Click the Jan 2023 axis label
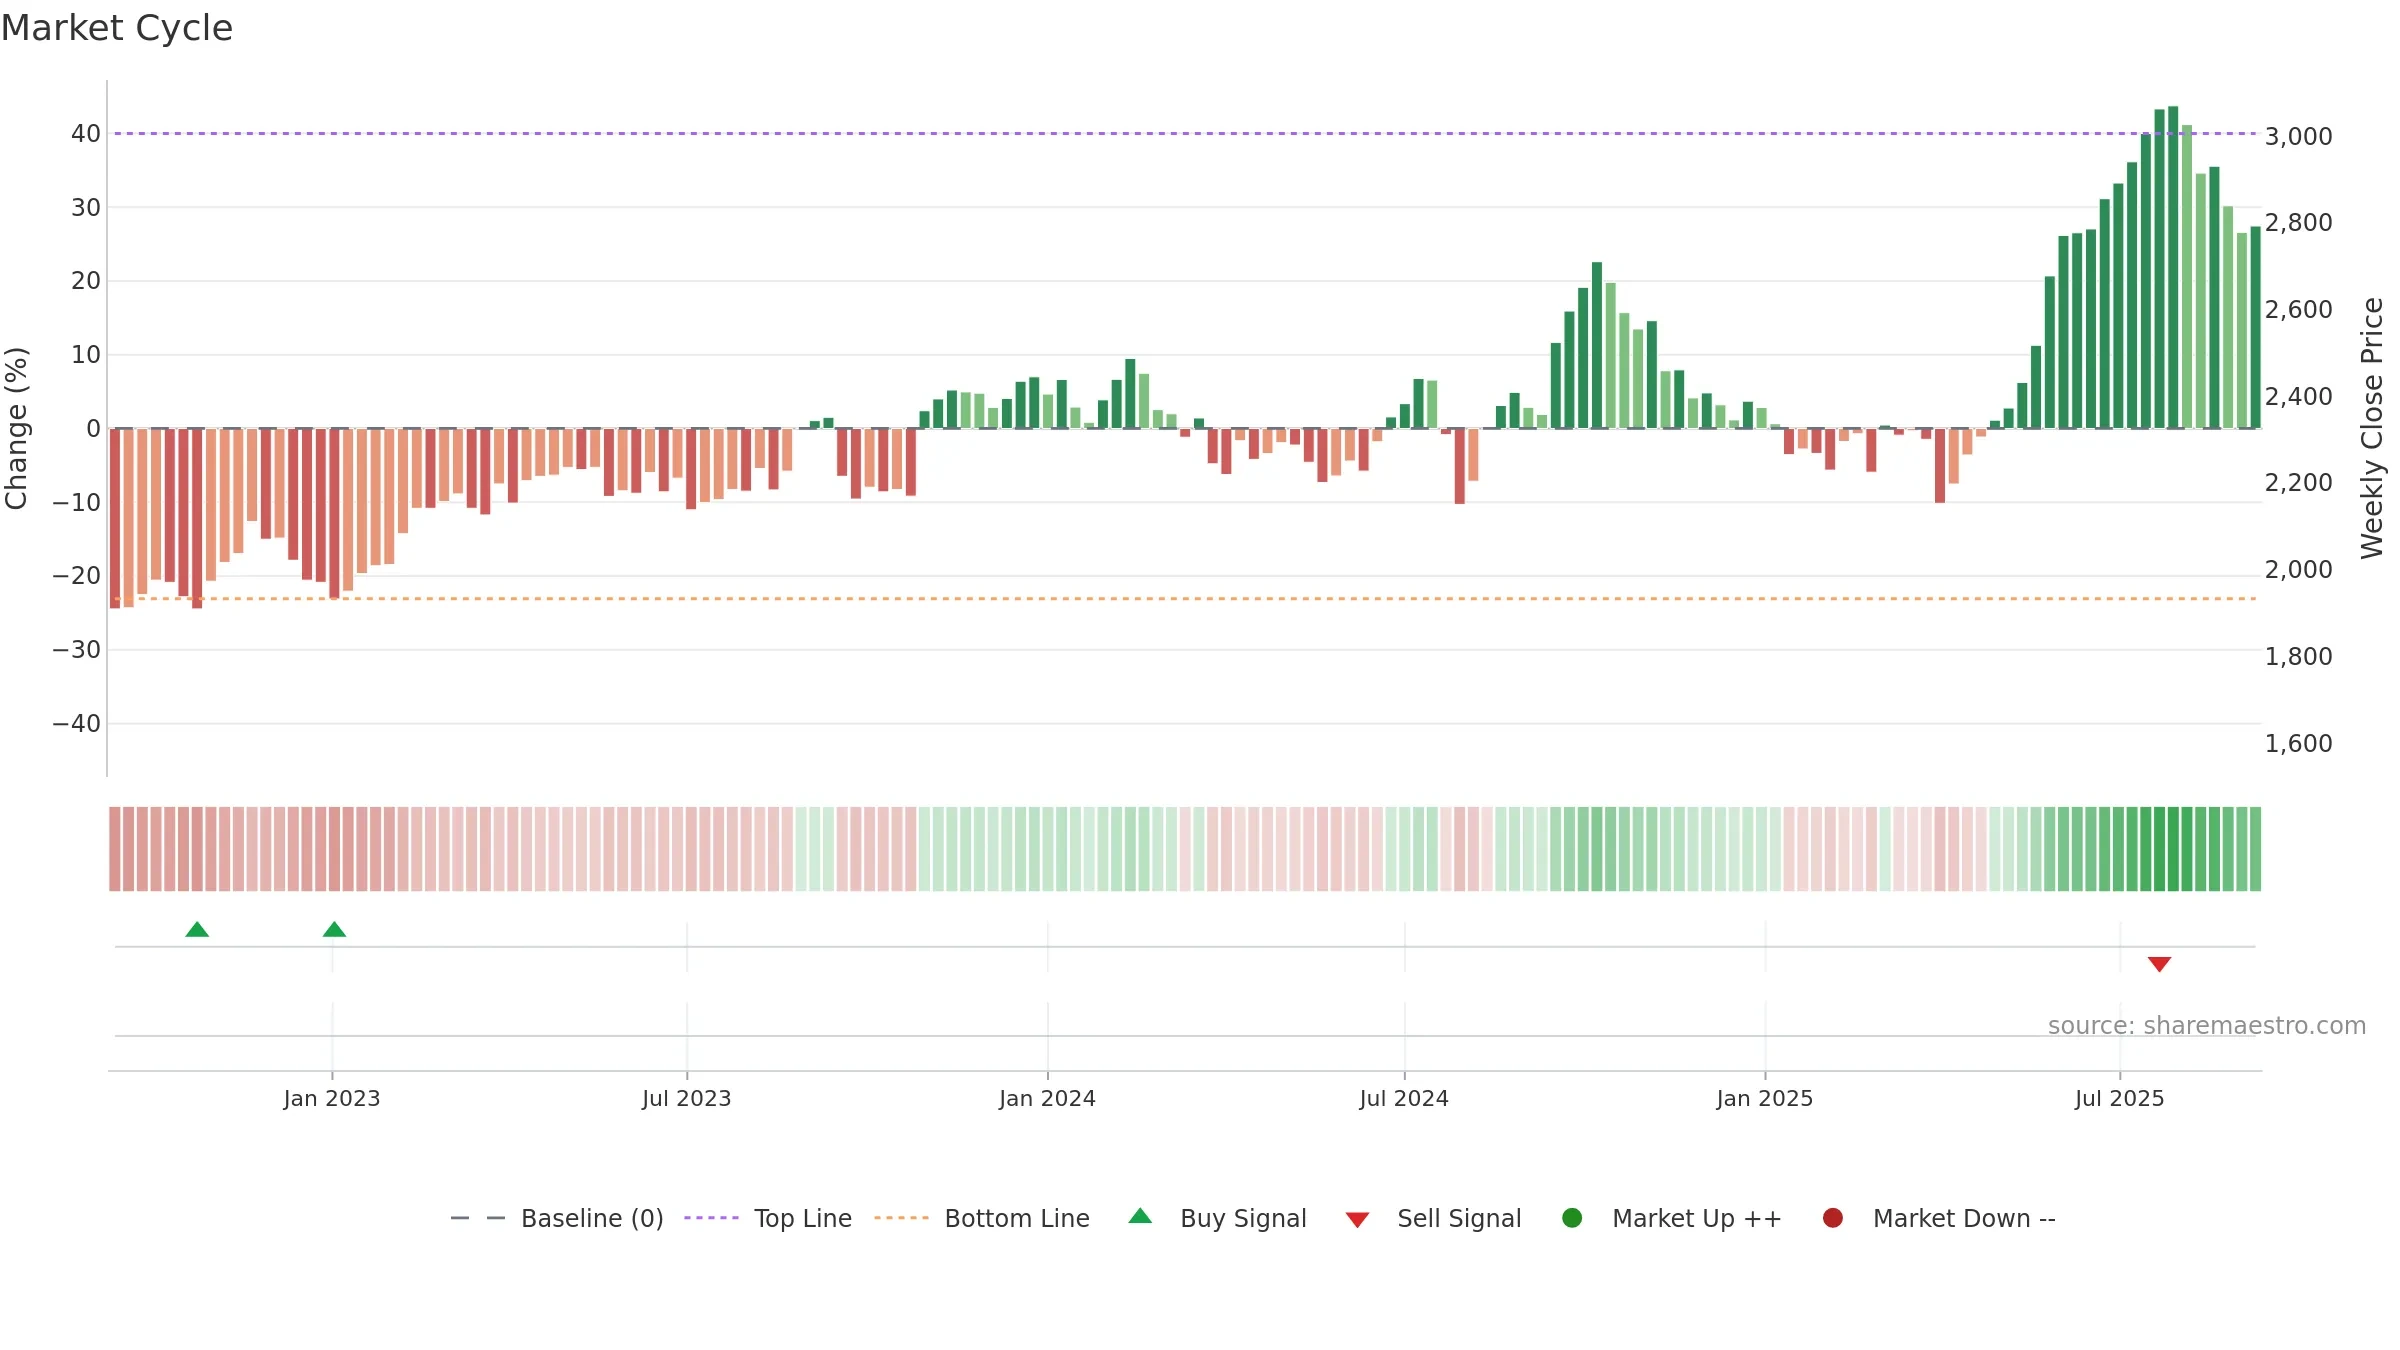This screenshot has height=1350, width=2400. (x=332, y=1099)
